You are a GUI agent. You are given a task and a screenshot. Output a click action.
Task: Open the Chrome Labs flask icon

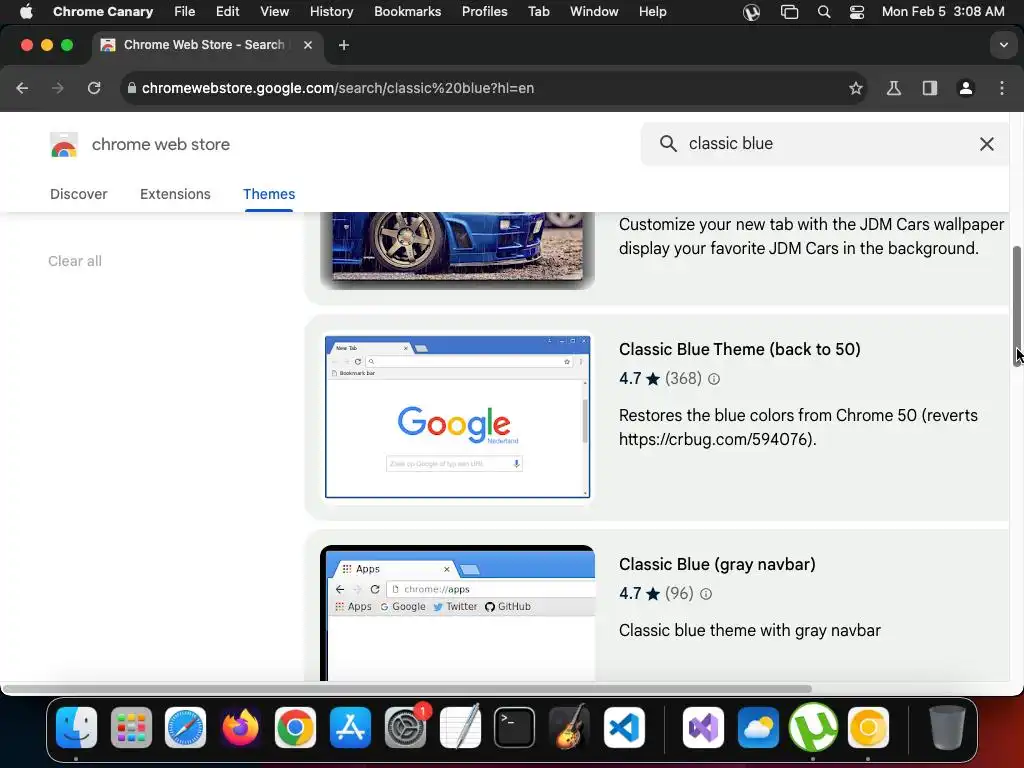click(x=893, y=88)
